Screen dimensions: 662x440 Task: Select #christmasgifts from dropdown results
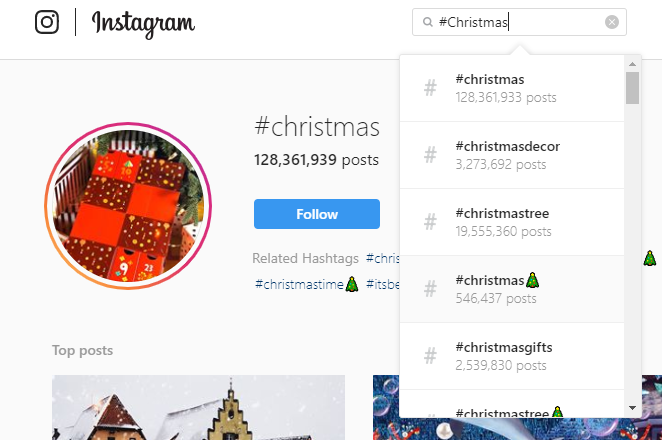pos(512,356)
